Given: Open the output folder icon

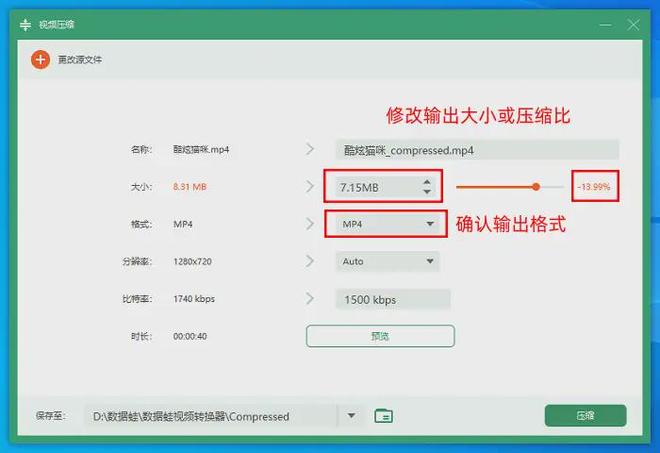Looking at the screenshot, I should (x=383, y=416).
